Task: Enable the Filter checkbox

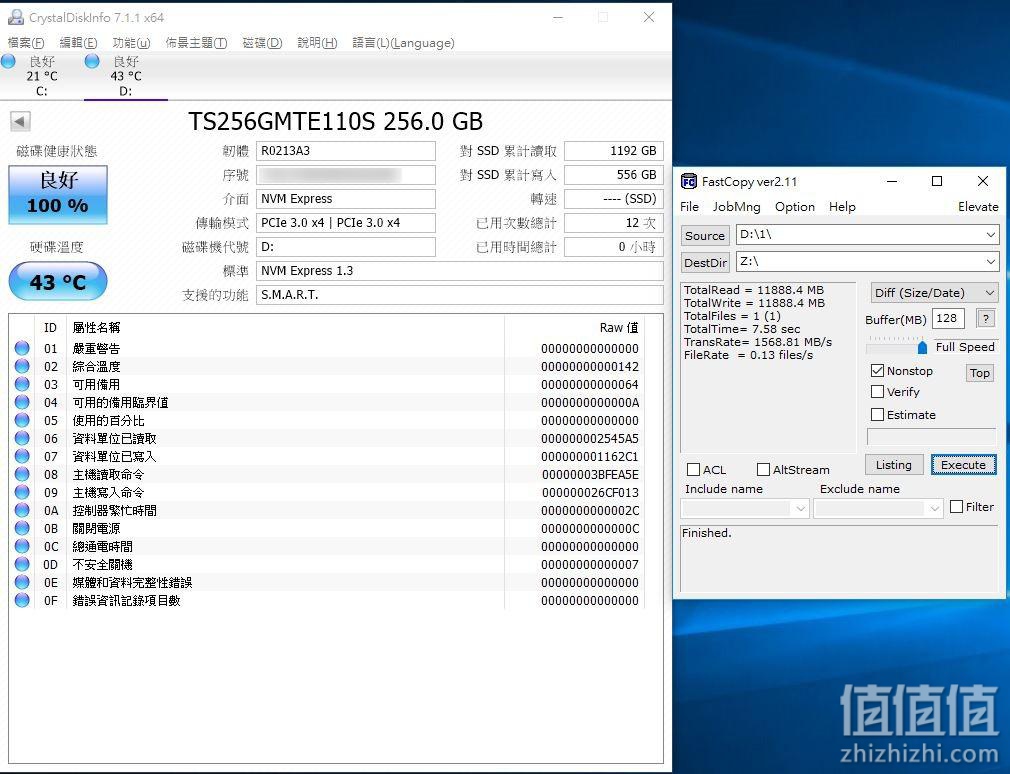Action: pyautogui.click(x=957, y=507)
